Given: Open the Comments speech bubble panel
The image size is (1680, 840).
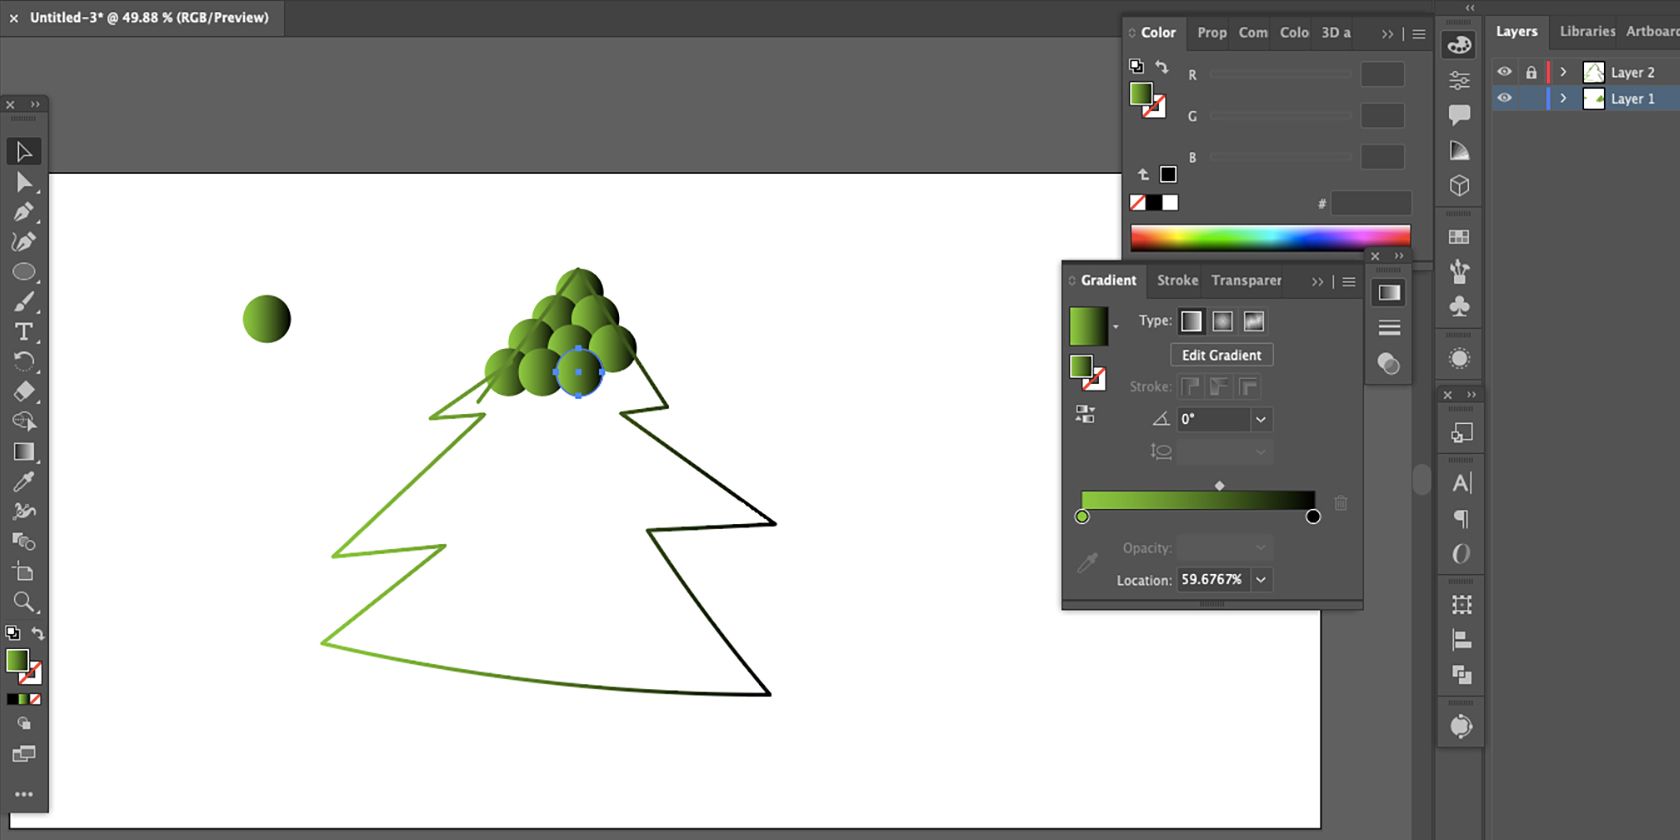Looking at the screenshot, I should (1460, 115).
